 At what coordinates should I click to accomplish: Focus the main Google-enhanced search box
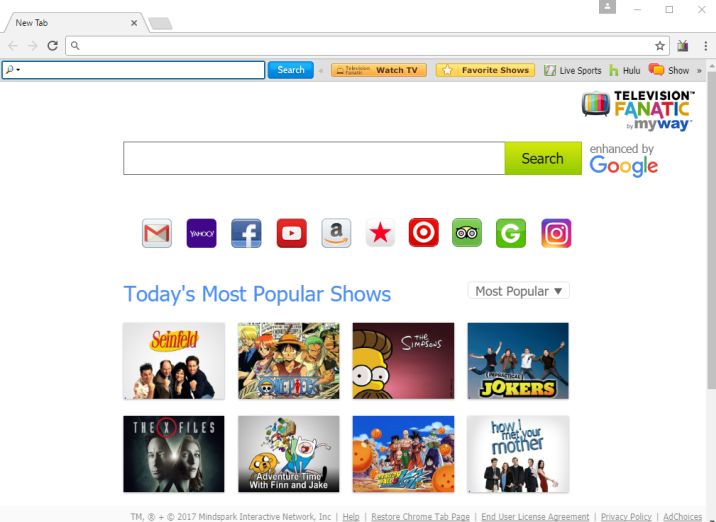tap(314, 158)
